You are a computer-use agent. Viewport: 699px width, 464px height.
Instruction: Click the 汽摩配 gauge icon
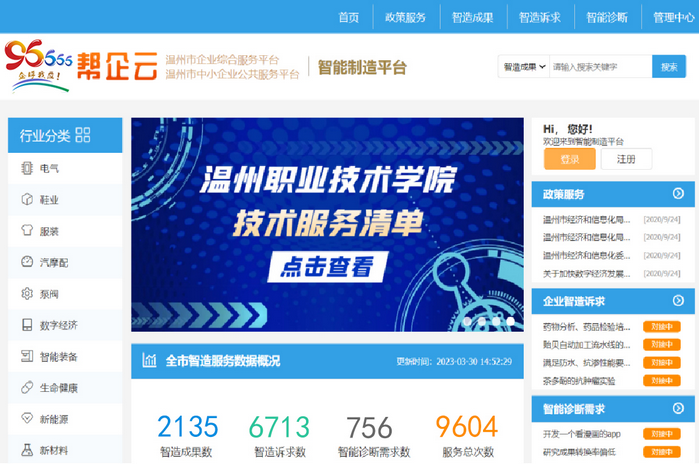27,262
